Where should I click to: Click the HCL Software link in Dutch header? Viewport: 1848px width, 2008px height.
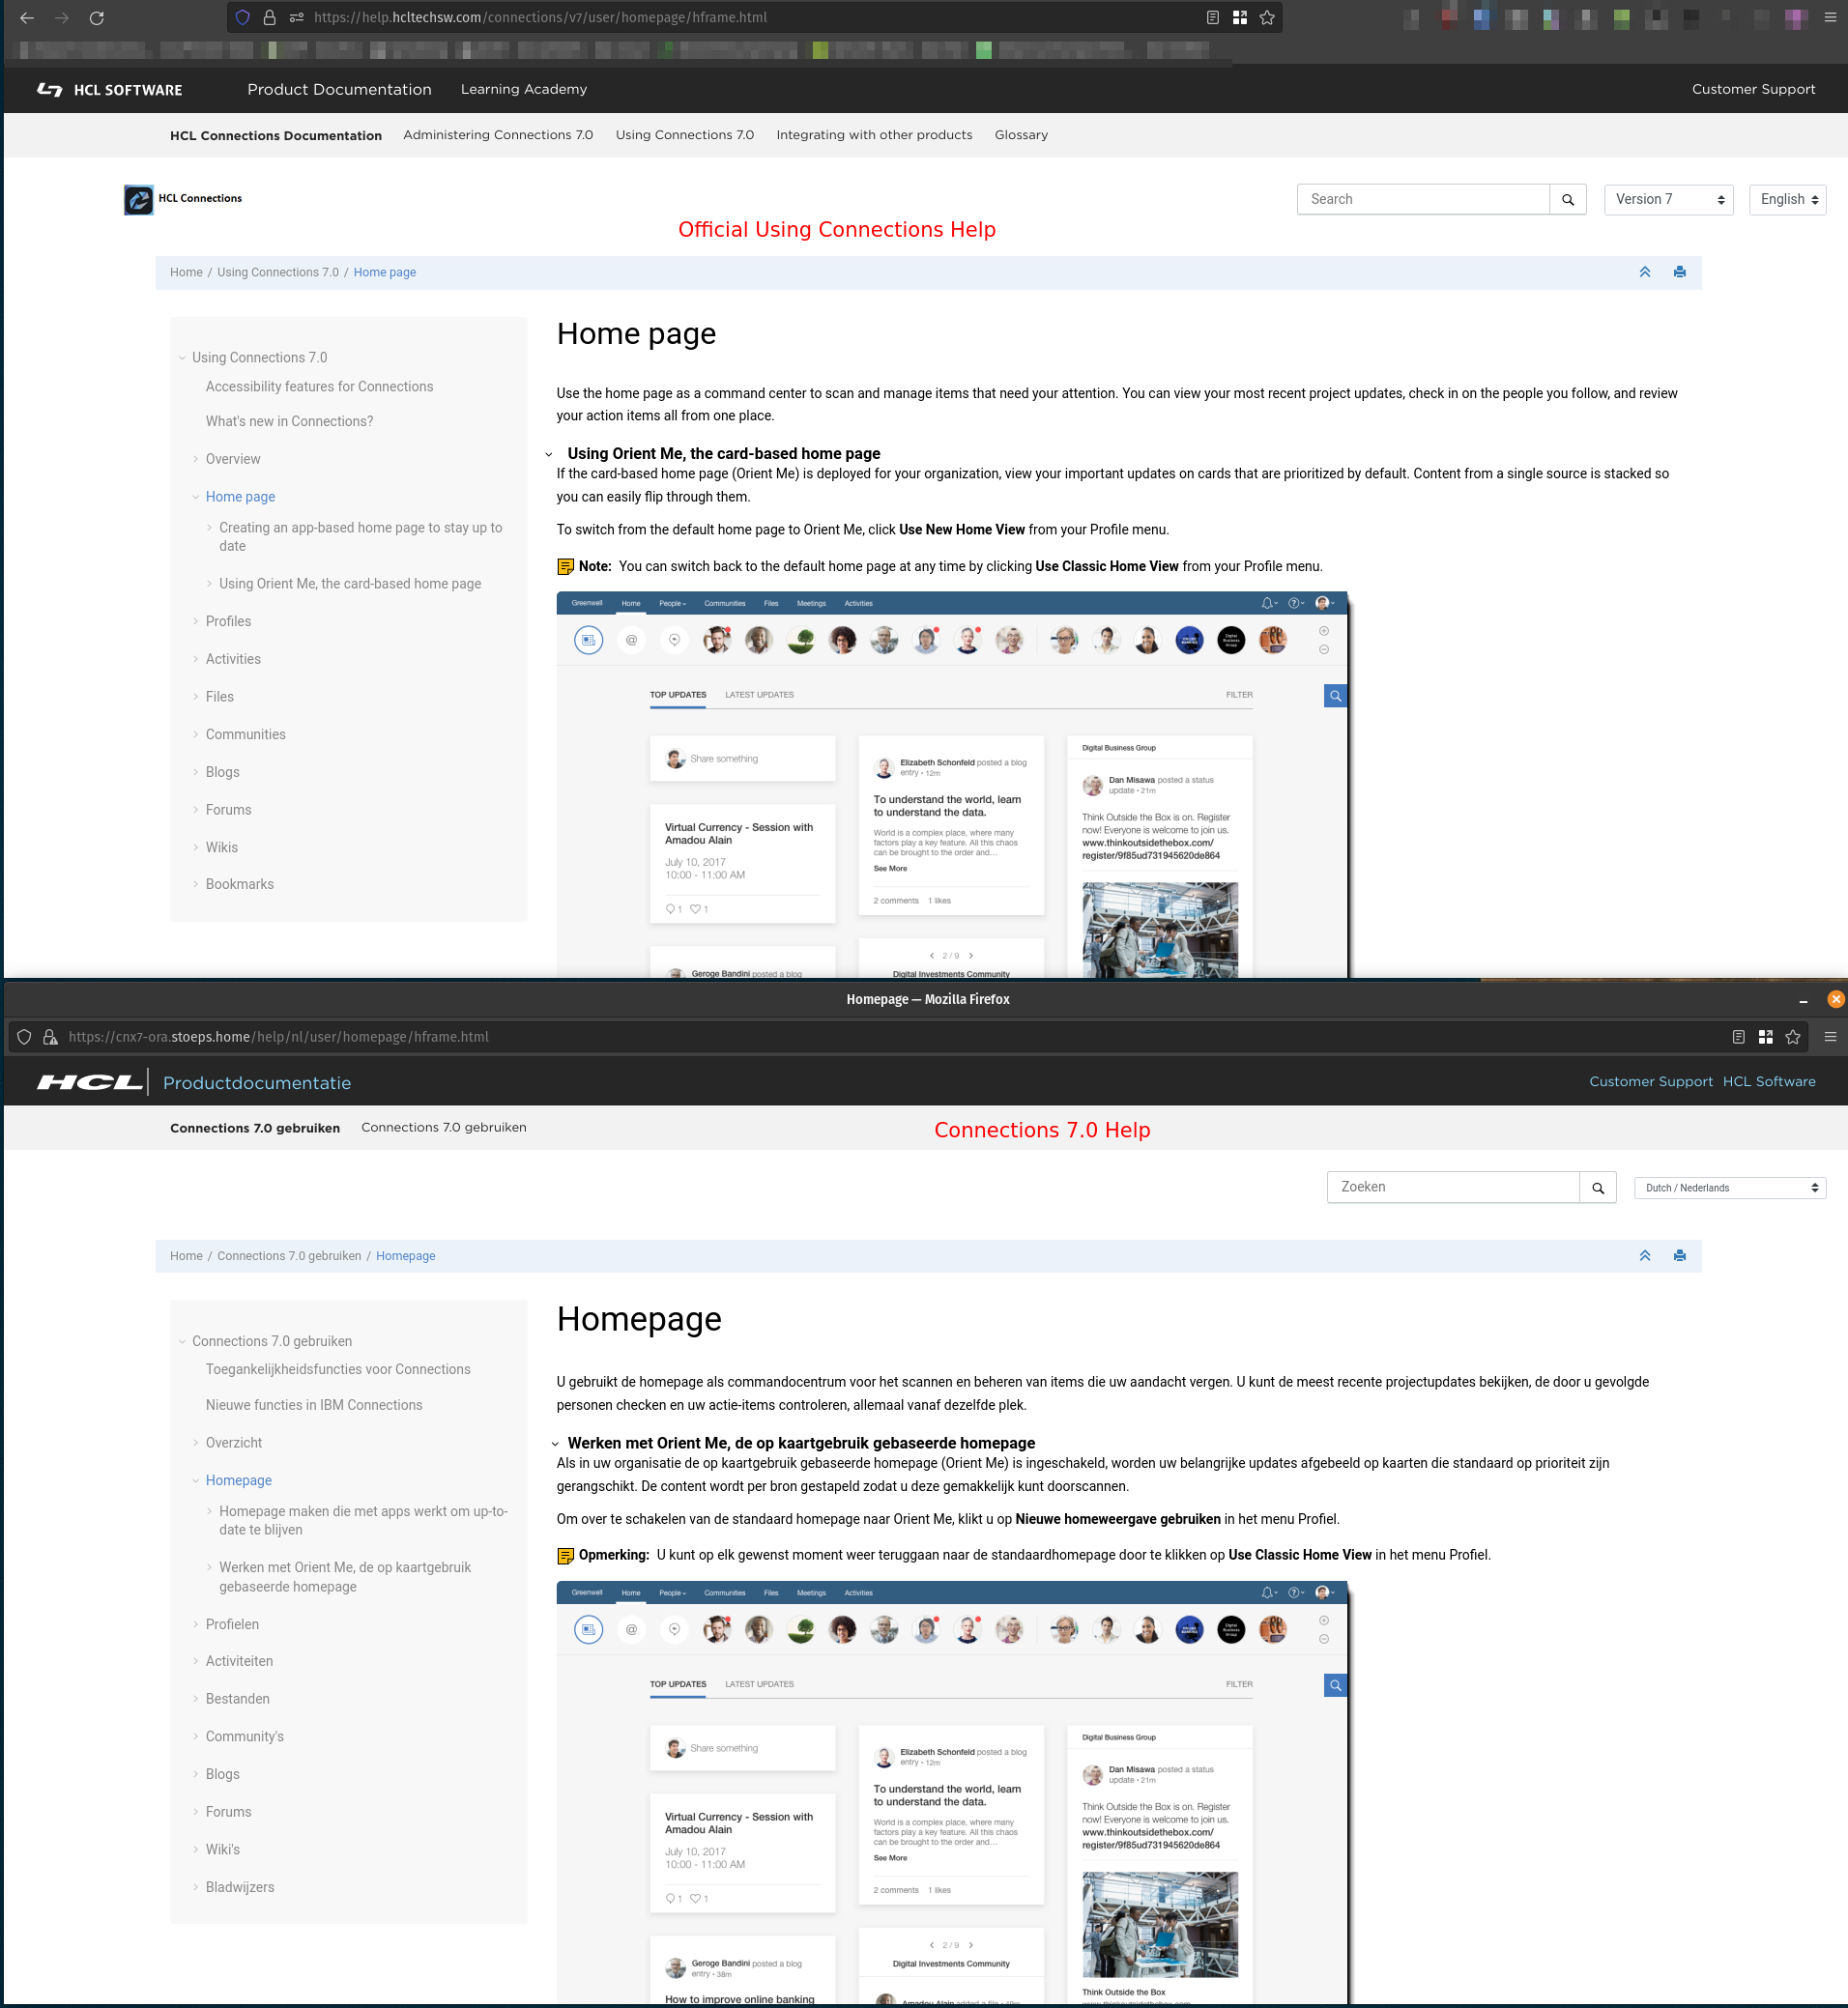[1768, 1082]
